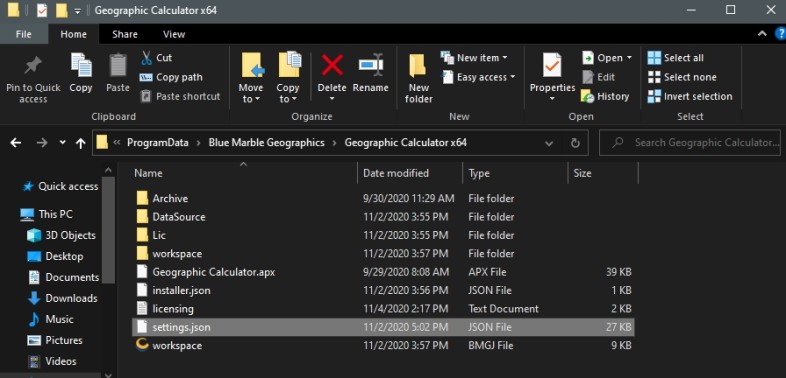Click the History icon in Open group

pyautogui.click(x=587, y=96)
